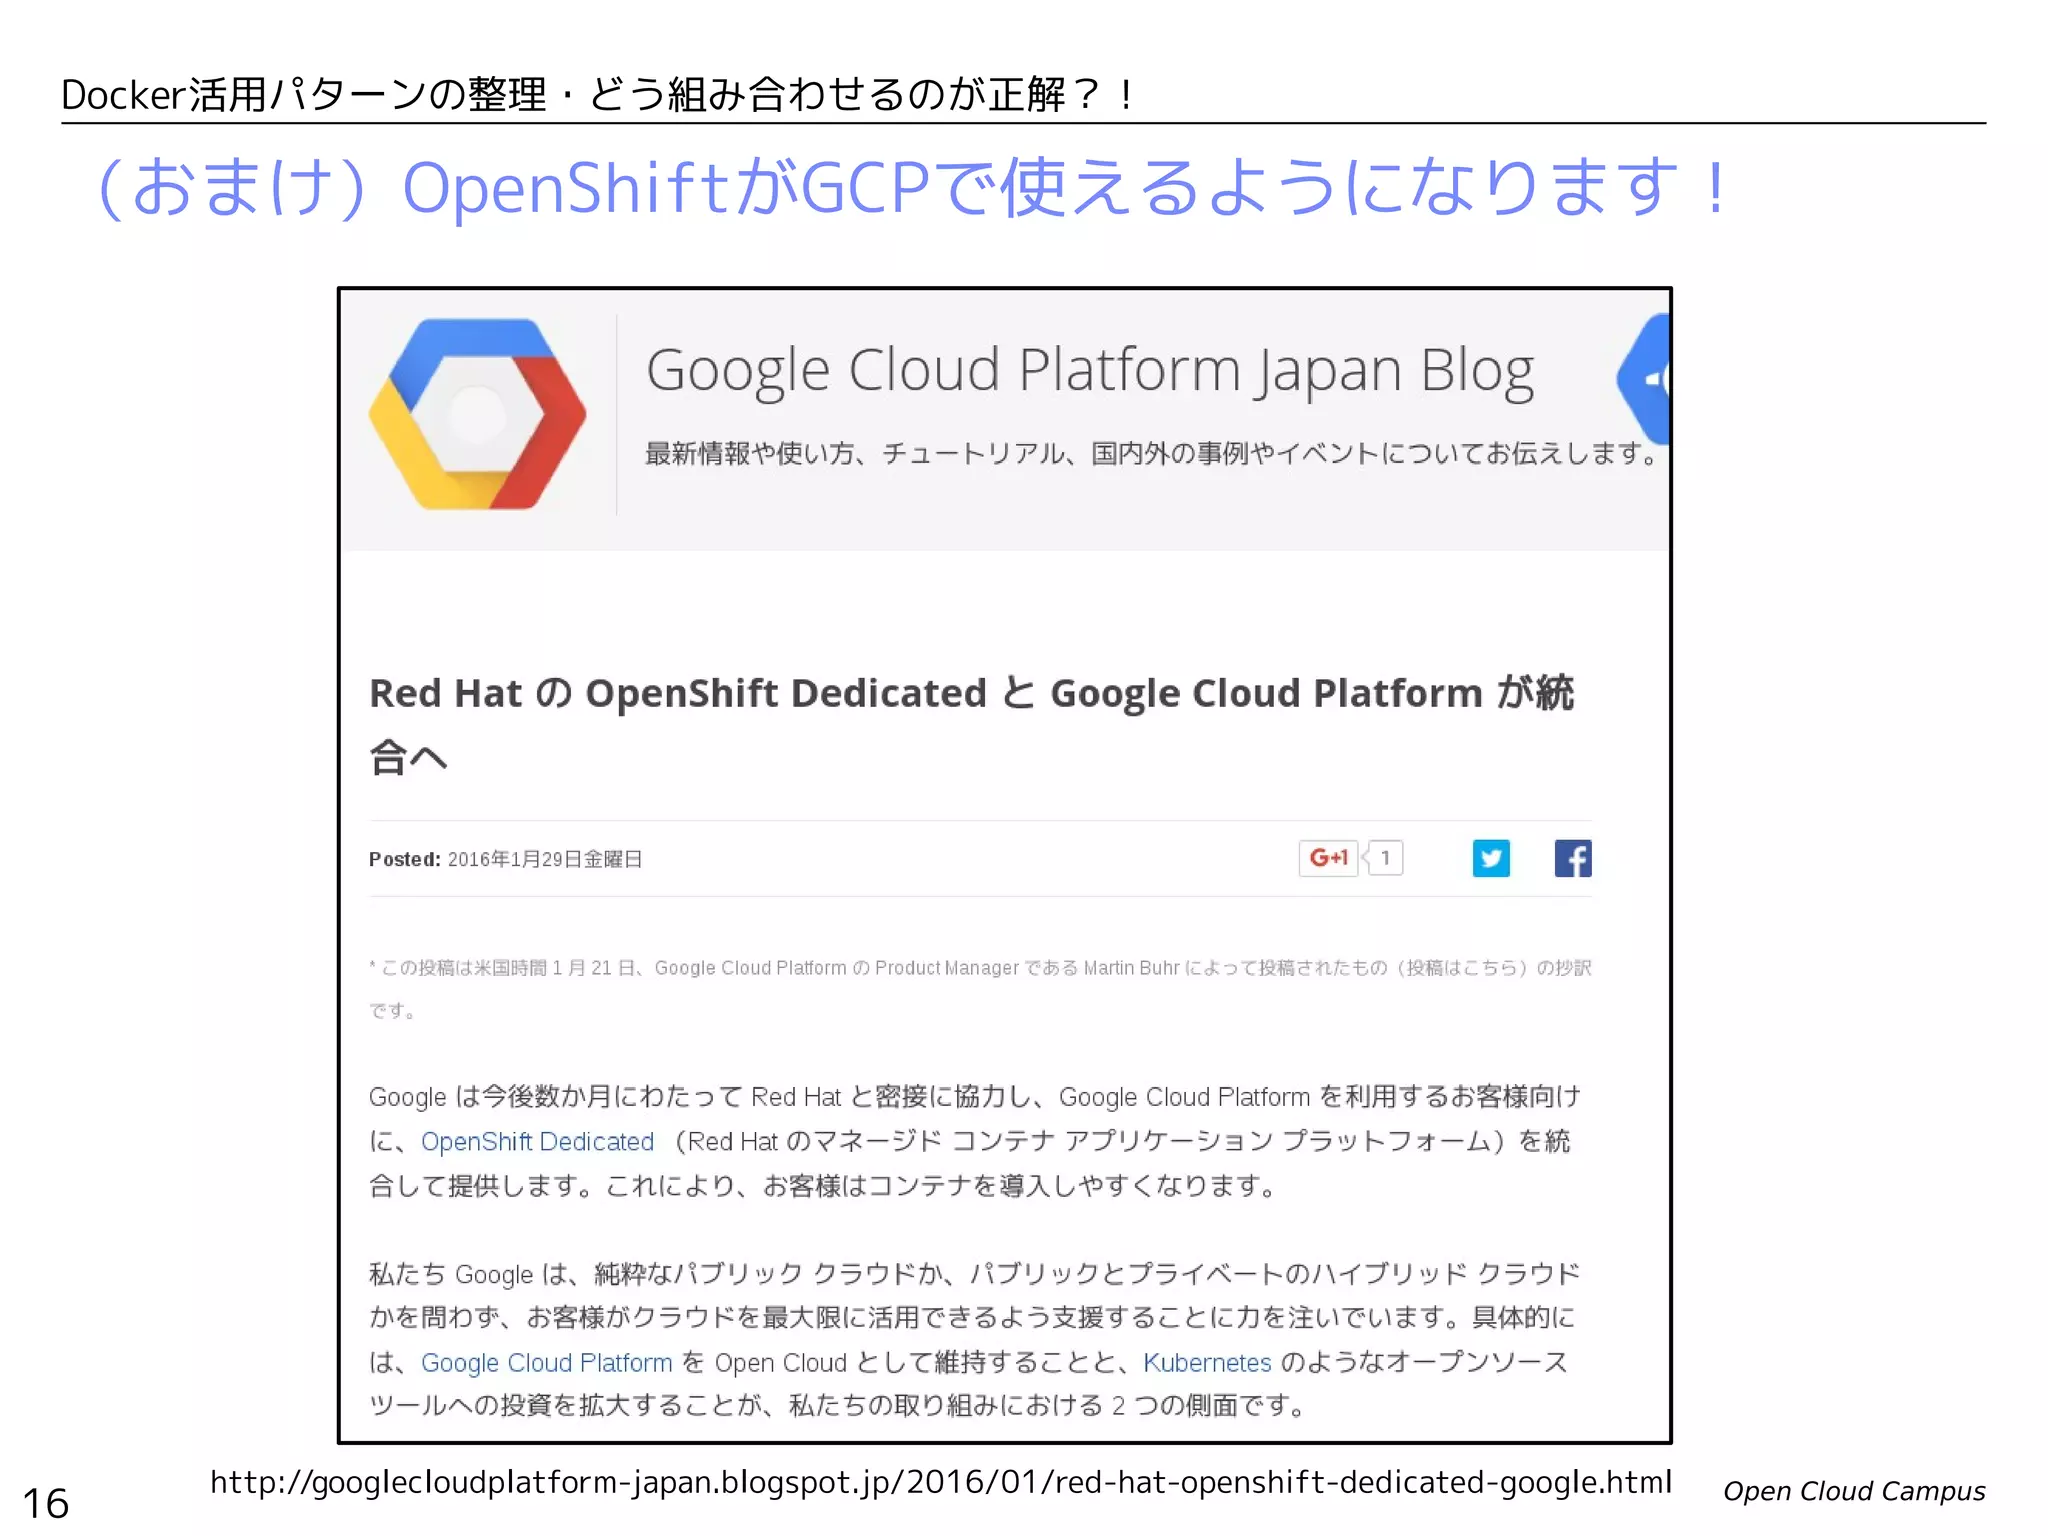Click the gray translation note mentioning Martin Buhr
Image resolution: width=2048 pixels, height=1536 pixels.
[x=980, y=988]
